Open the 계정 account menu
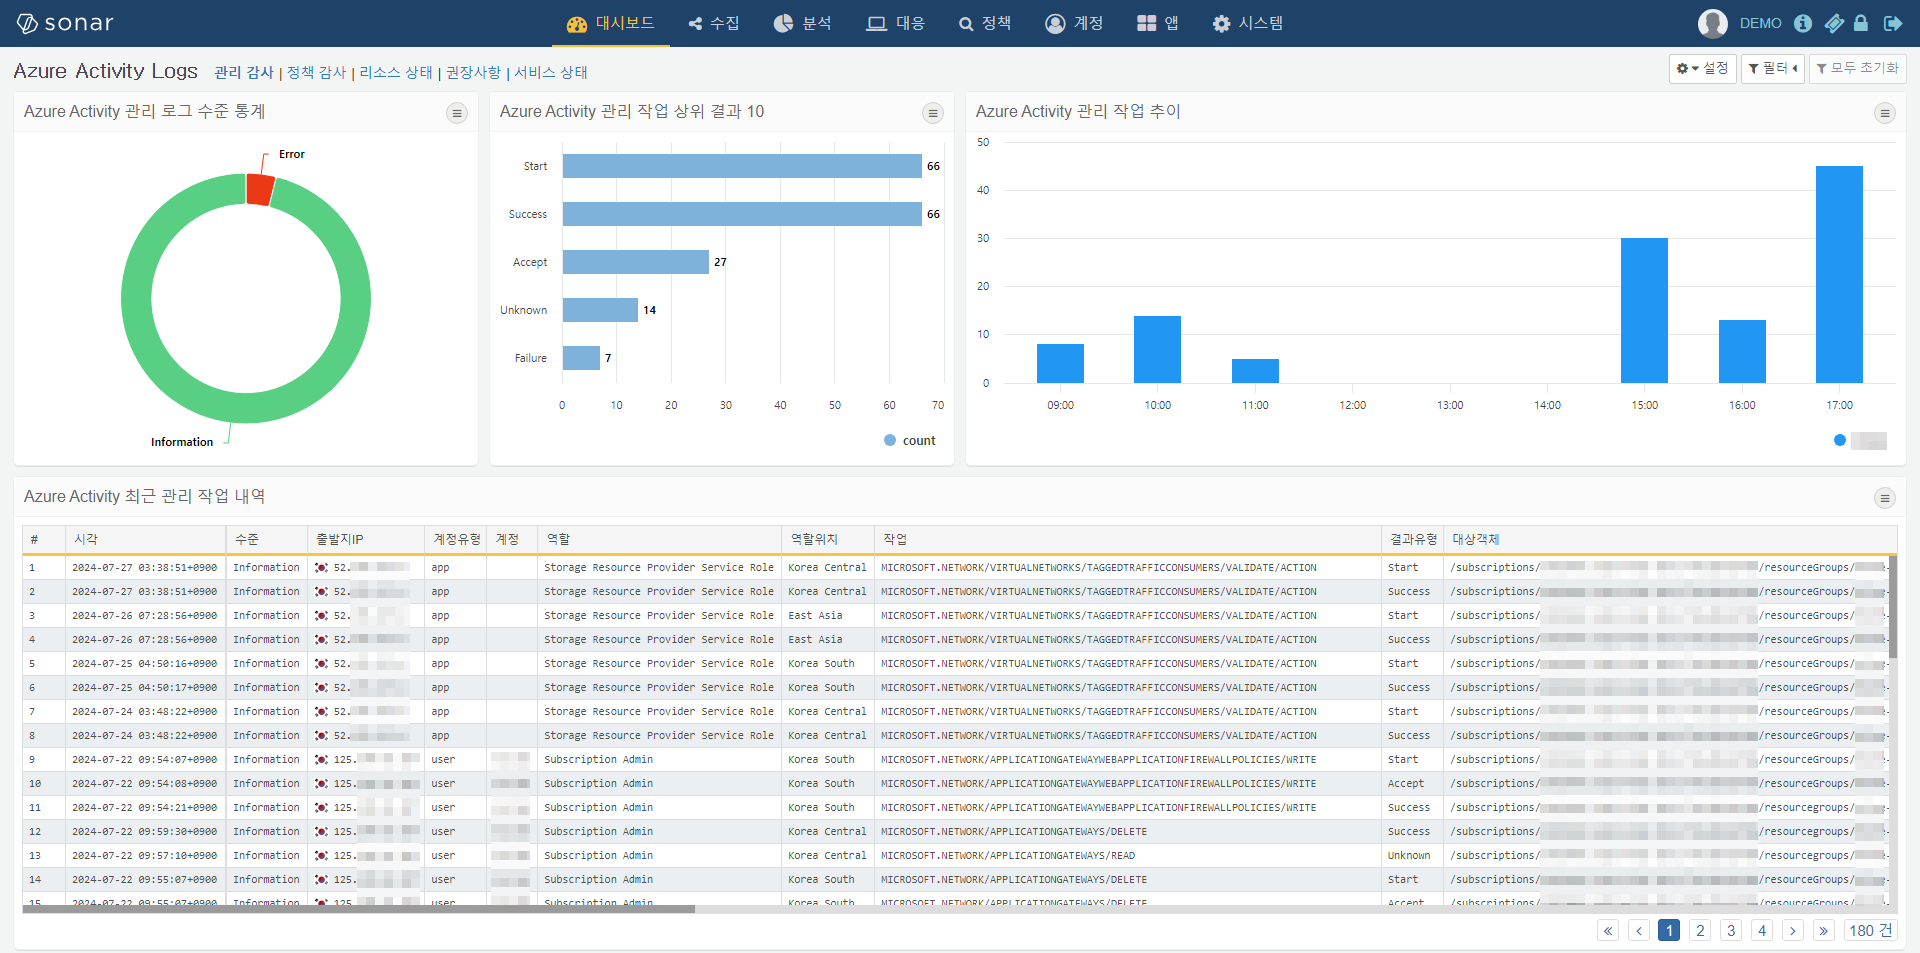Image resolution: width=1920 pixels, height=953 pixels. 1074,23
